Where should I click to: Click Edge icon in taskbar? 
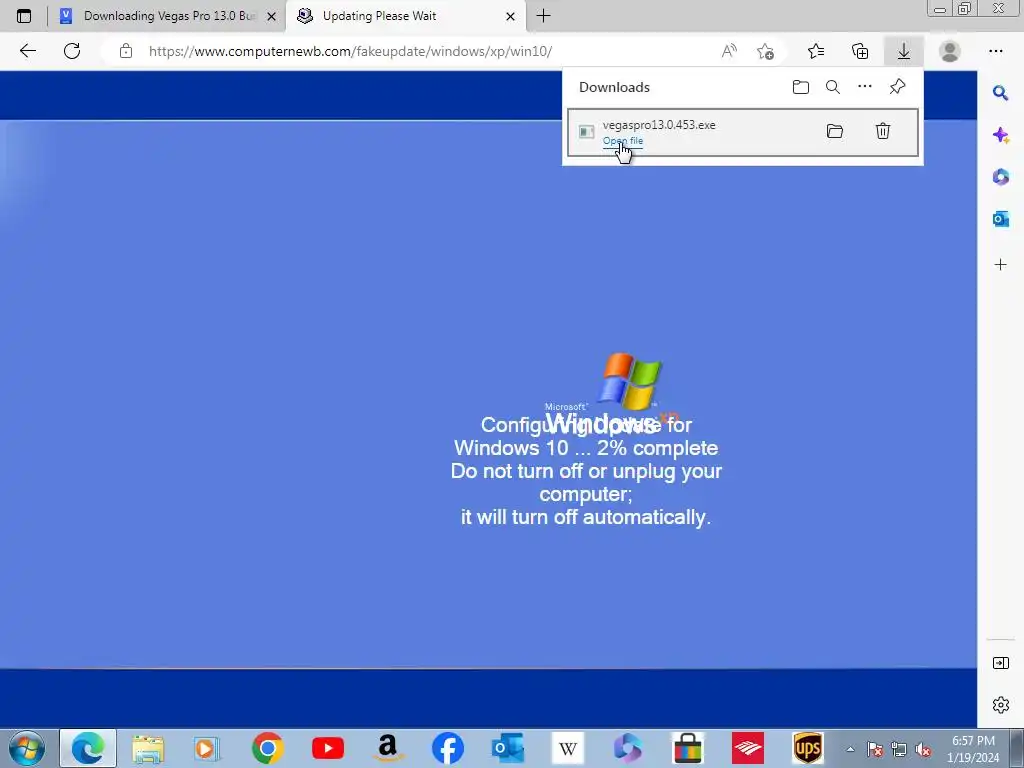pos(88,748)
